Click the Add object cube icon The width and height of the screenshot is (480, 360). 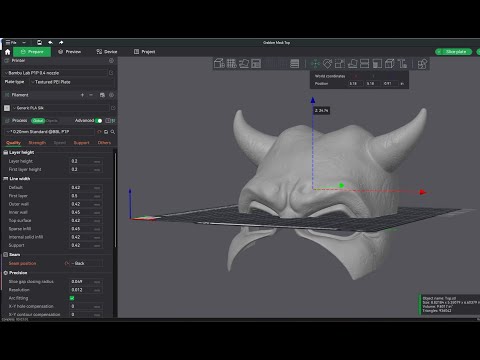[219, 64]
